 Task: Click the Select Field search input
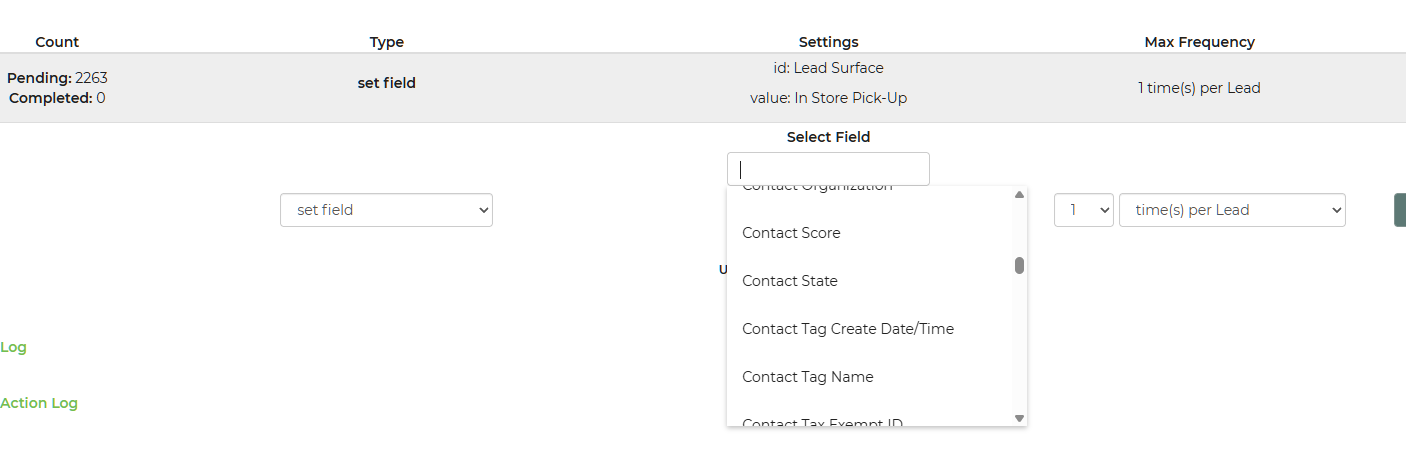(x=828, y=169)
